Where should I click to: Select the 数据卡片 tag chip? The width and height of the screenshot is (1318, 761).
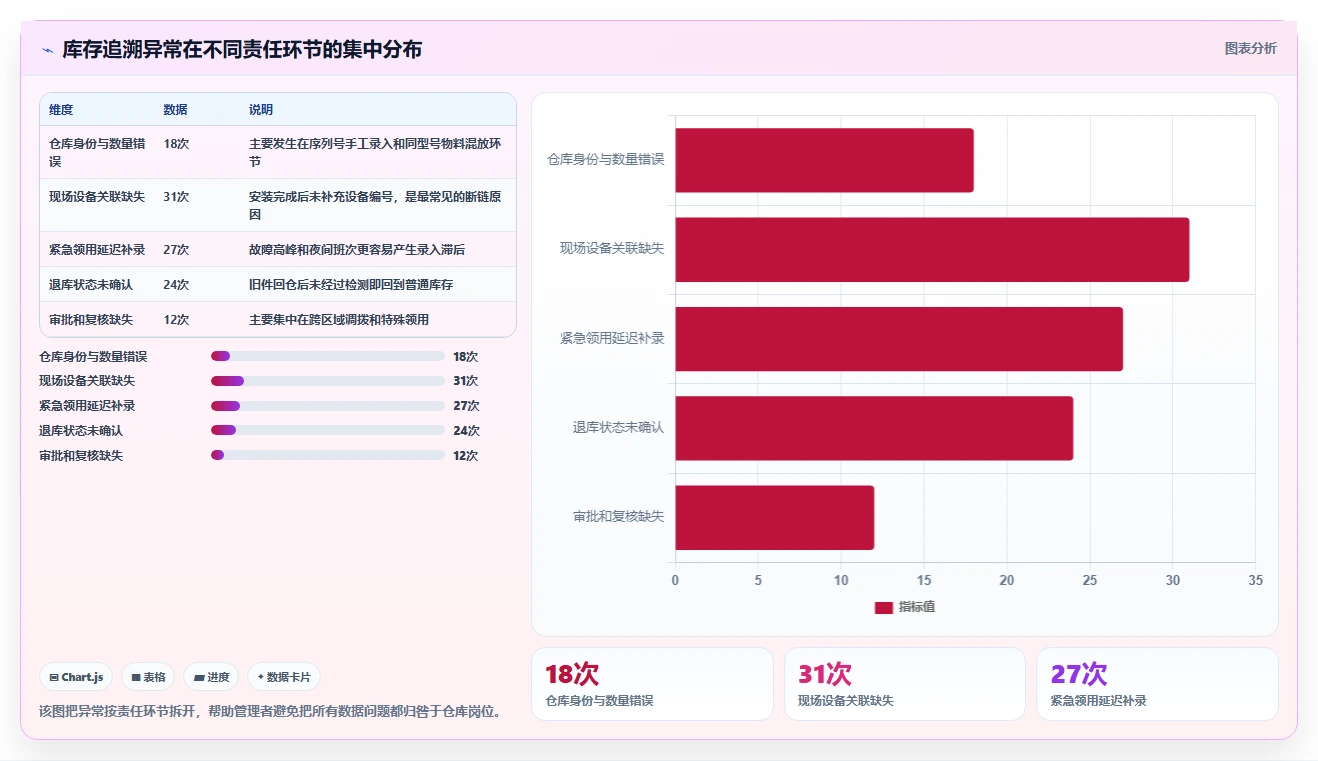coord(284,677)
